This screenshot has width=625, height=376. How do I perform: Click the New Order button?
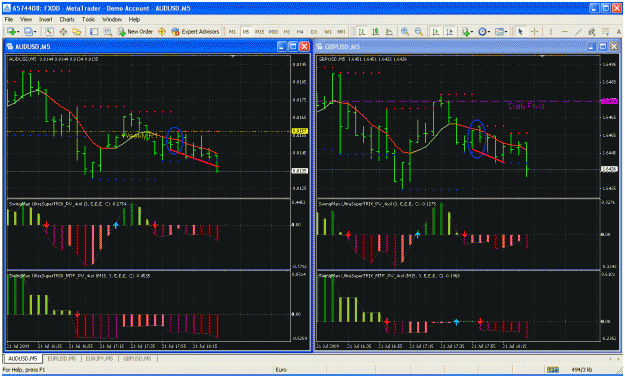136,31
